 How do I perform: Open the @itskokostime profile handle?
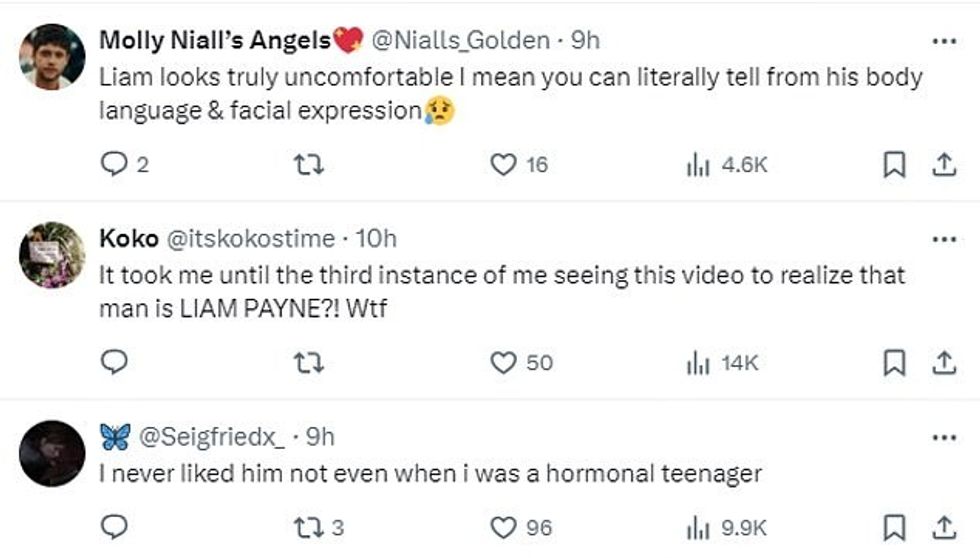tap(251, 239)
